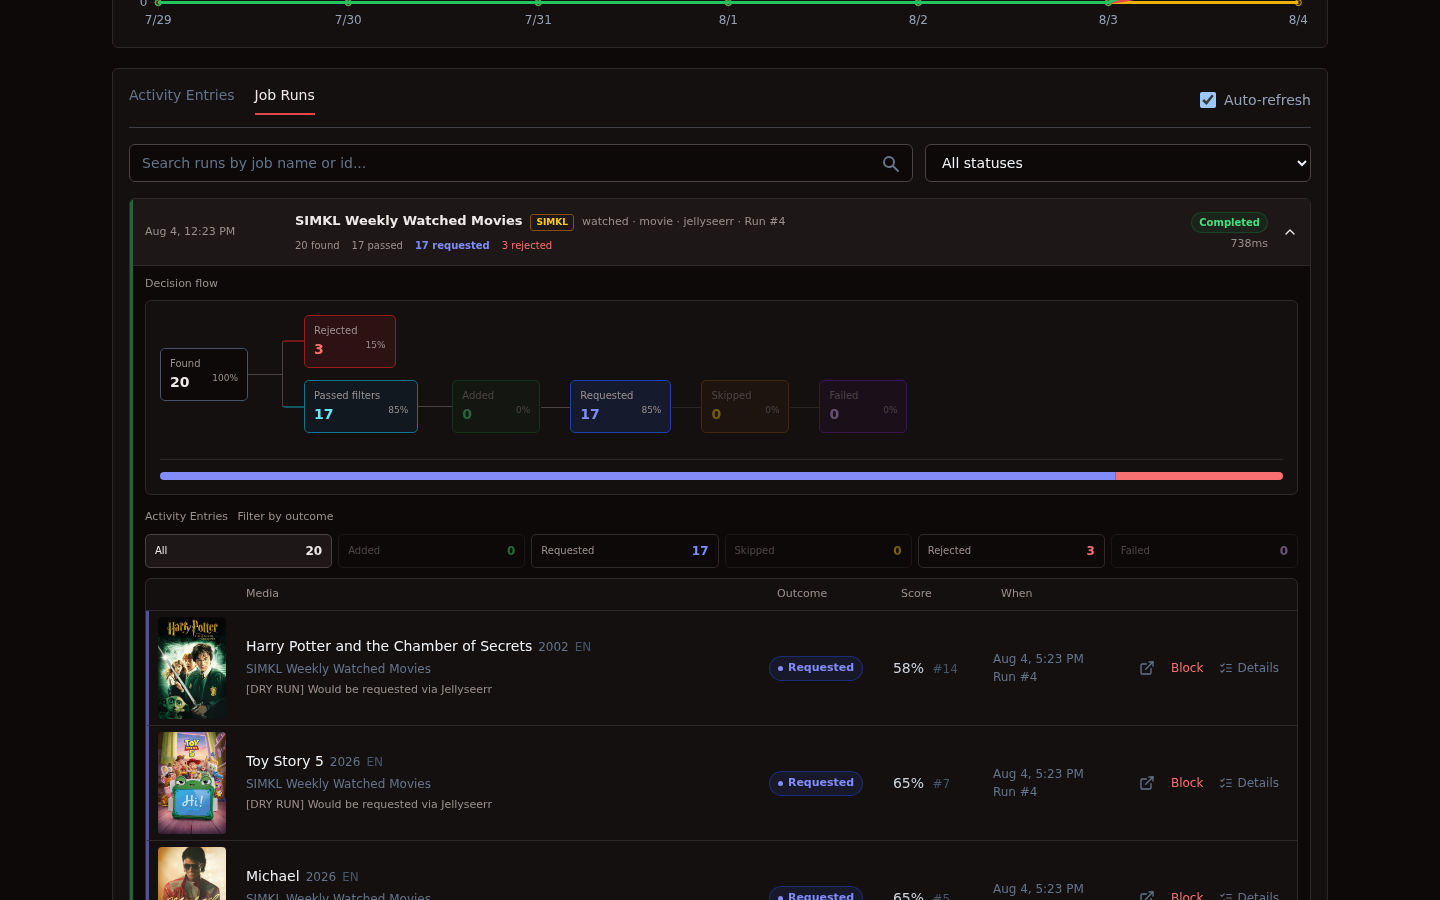The width and height of the screenshot is (1440, 900).
Task: Select the Failed 0 flow node
Action: 863,406
